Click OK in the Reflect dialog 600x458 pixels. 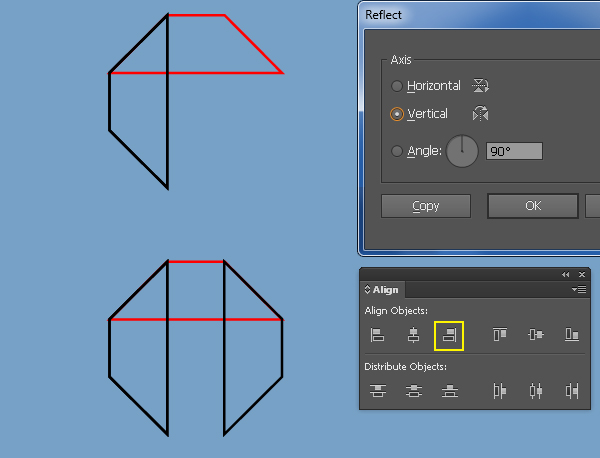533,206
